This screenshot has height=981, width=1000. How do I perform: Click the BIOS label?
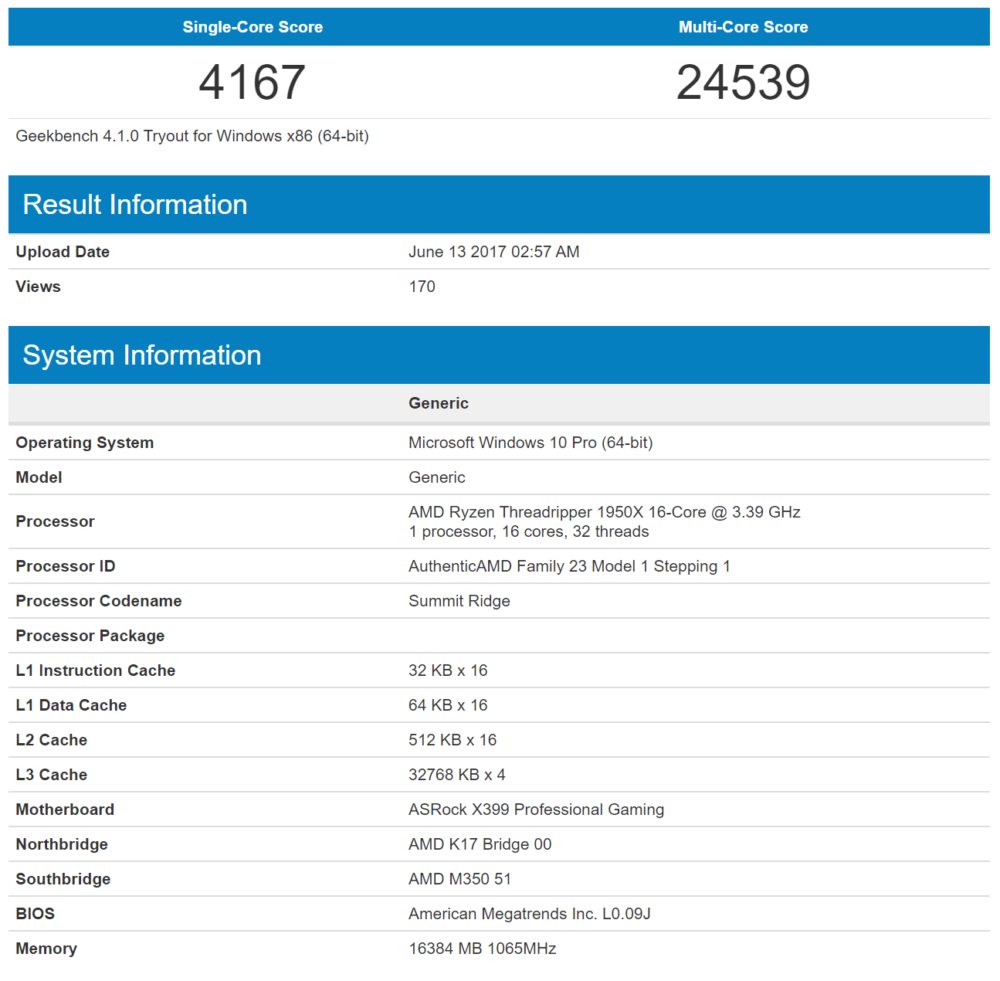(x=34, y=913)
